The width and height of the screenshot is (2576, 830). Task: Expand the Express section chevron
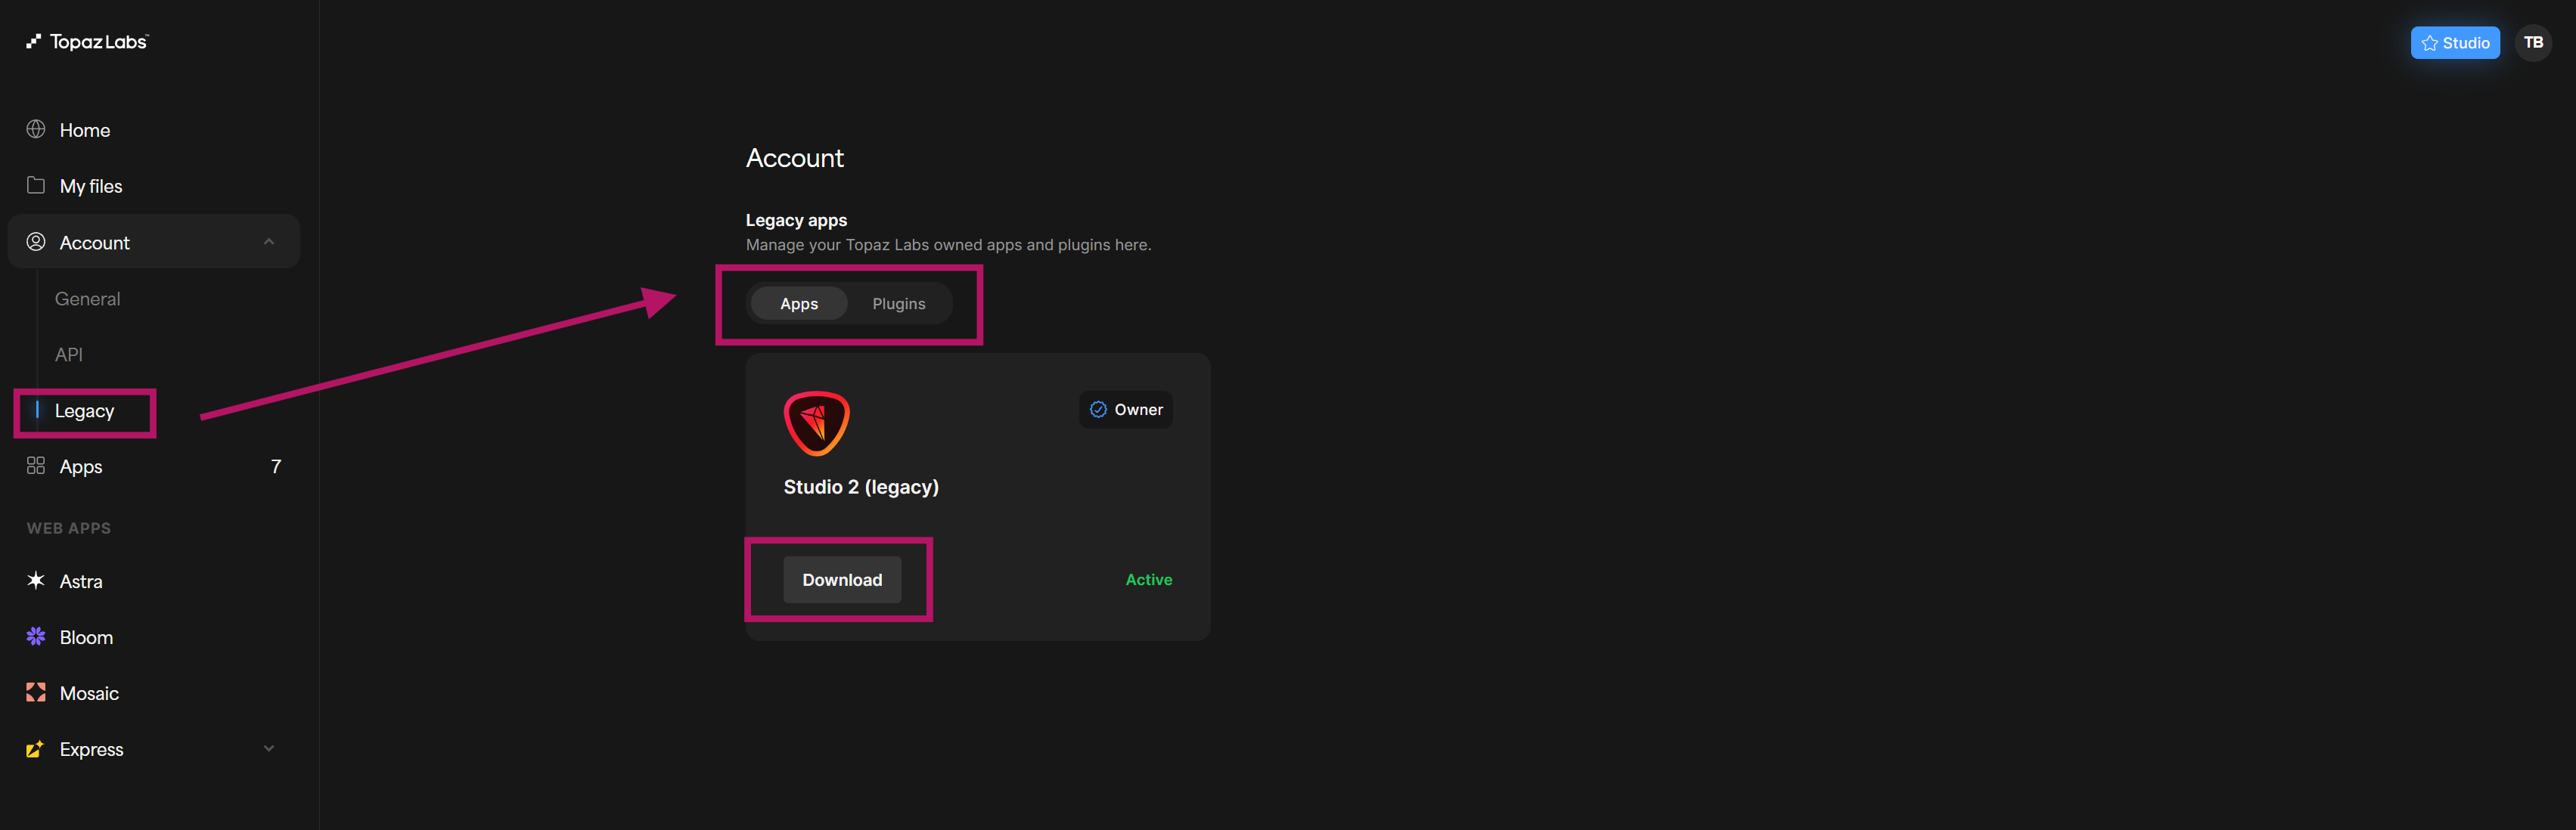(269, 749)
